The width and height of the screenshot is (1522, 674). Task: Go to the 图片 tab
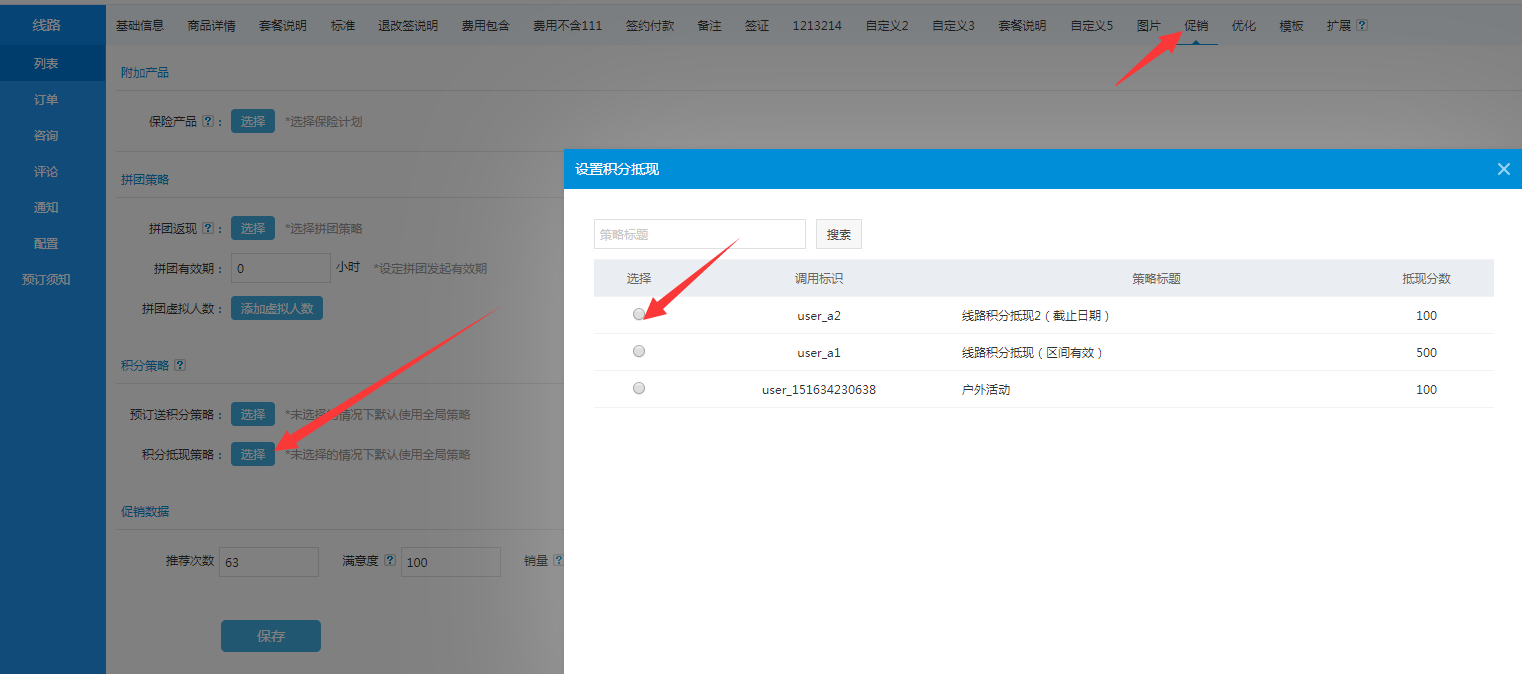point(1149,25)
